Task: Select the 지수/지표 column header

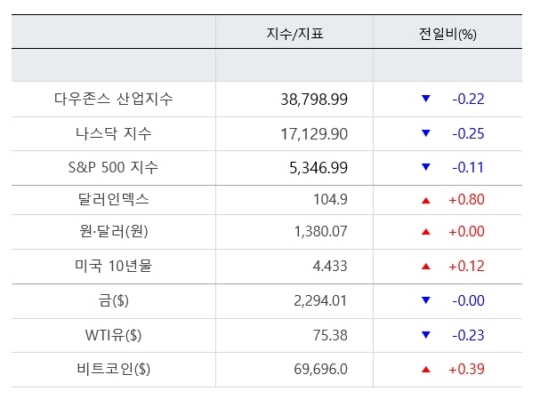Action: (x=295, y=34)
